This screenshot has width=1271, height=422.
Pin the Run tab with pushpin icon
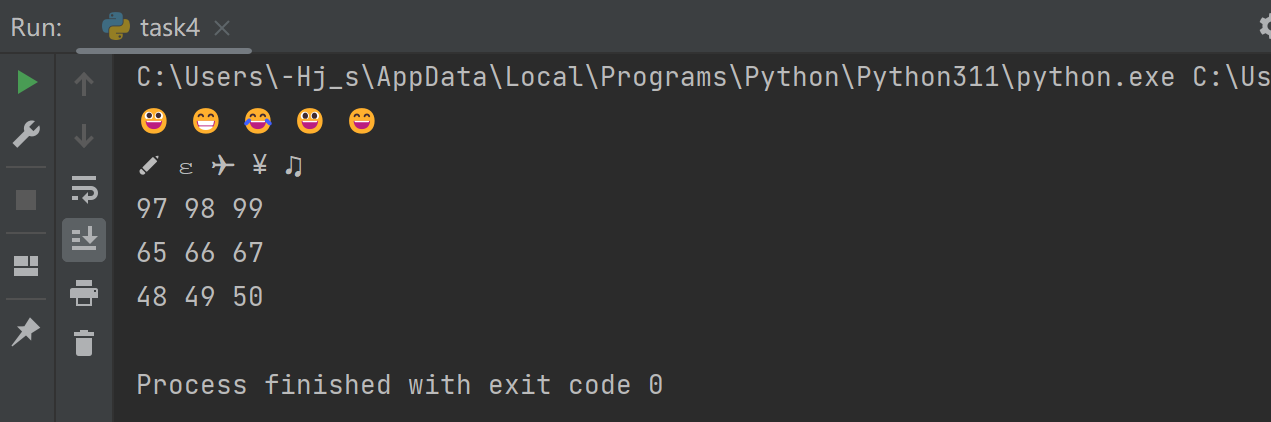point(27,331)
